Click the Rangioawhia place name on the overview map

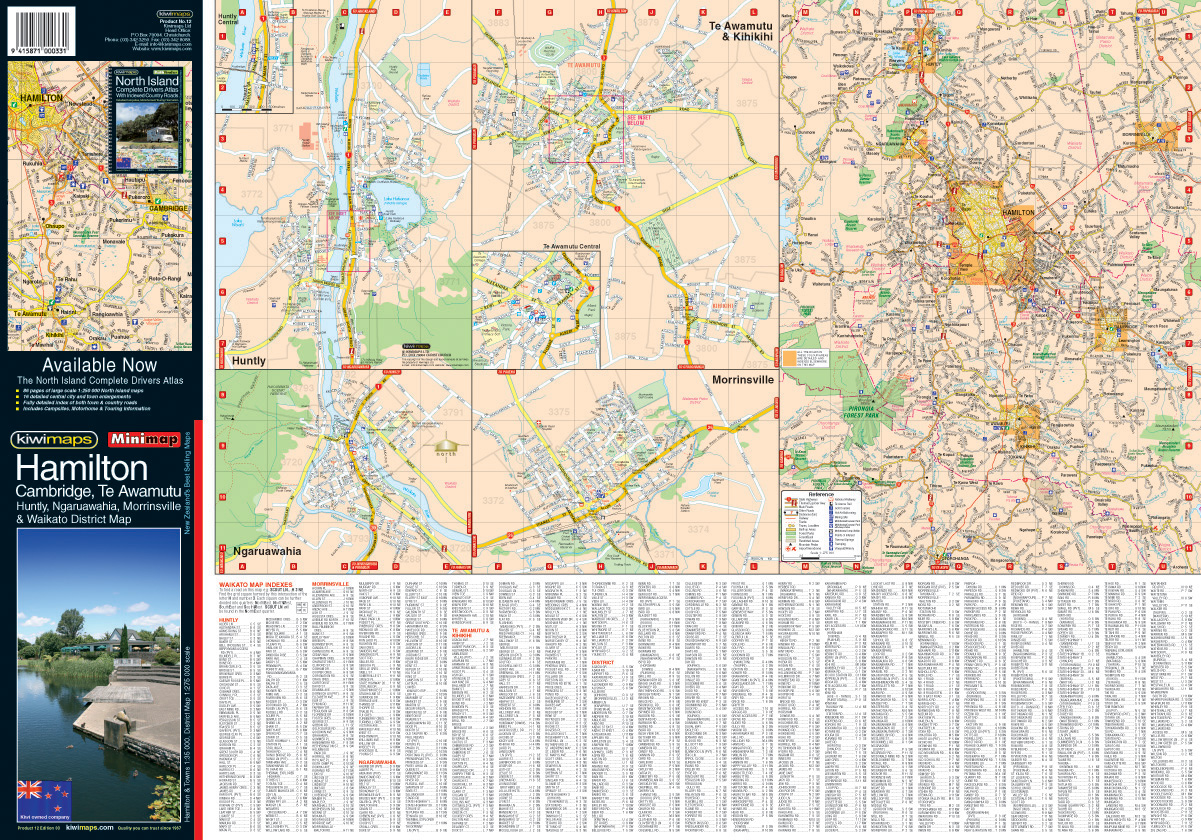[x=109, y=313]
